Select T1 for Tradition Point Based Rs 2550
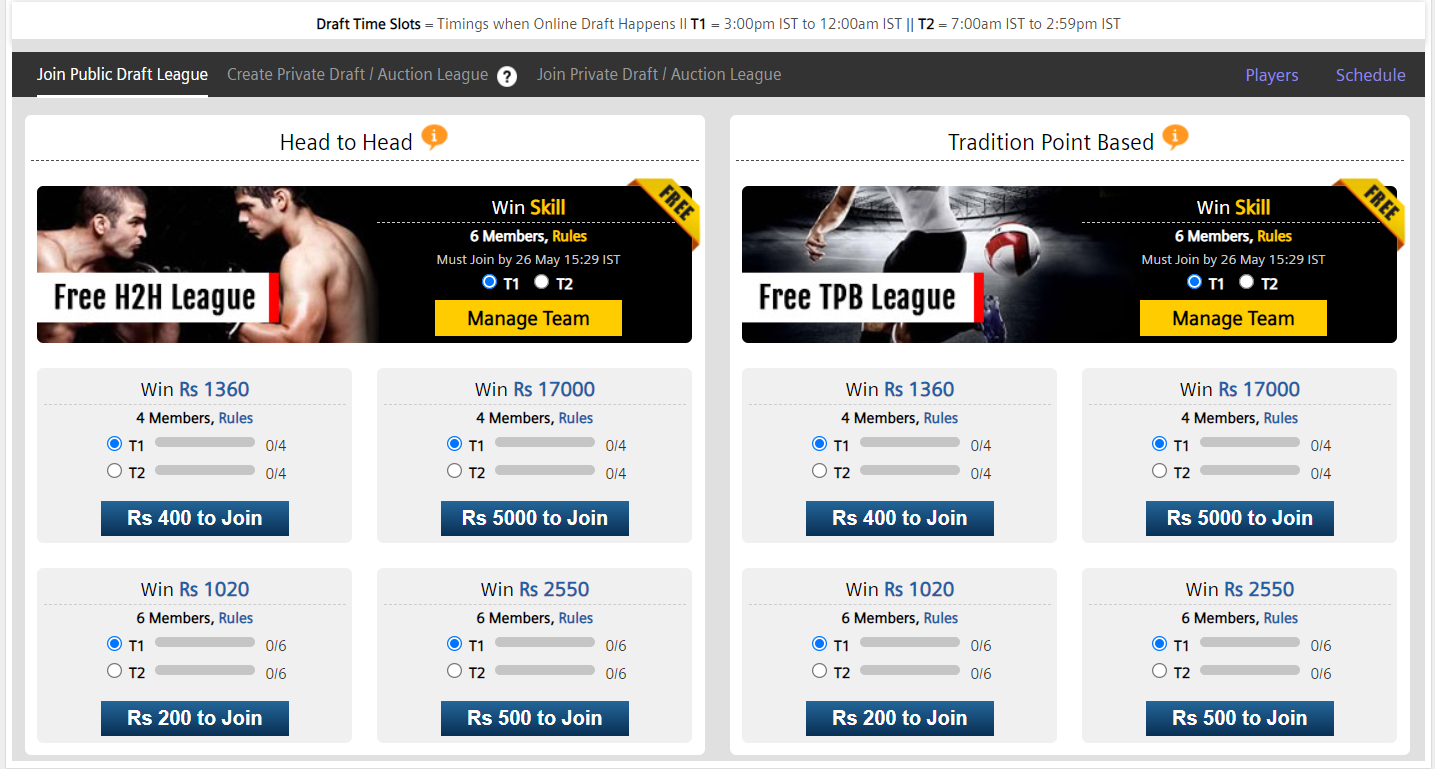This screenshot has height=769, width=1435. pos(1159,644)
